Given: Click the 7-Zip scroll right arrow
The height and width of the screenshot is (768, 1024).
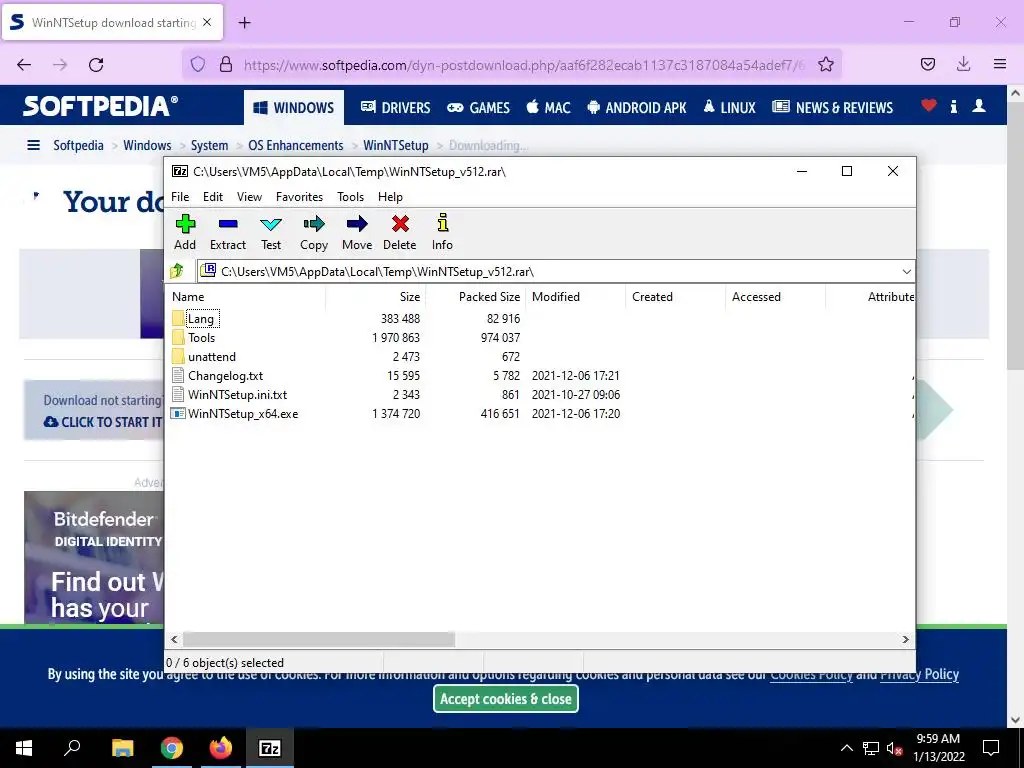Looking at the screenshot, I should point(906,639).
